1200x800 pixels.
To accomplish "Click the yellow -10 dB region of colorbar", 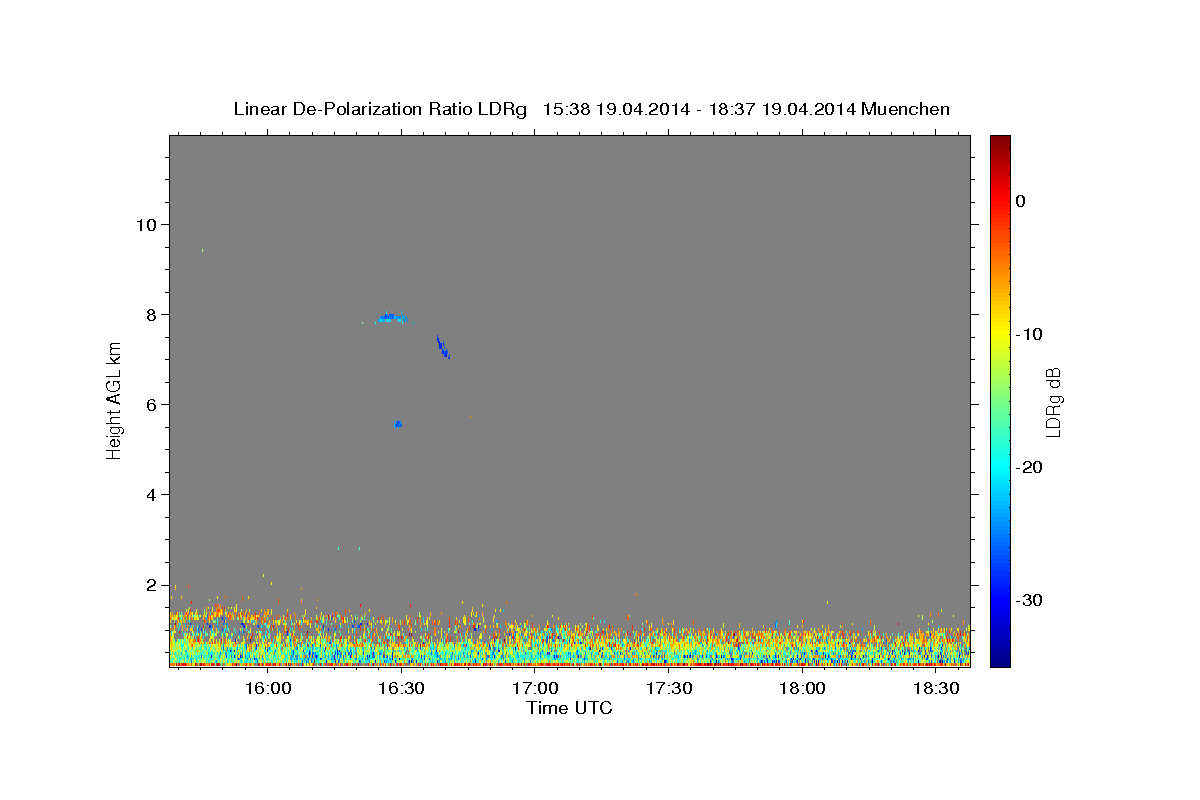I will click(x=1000, y=334).
